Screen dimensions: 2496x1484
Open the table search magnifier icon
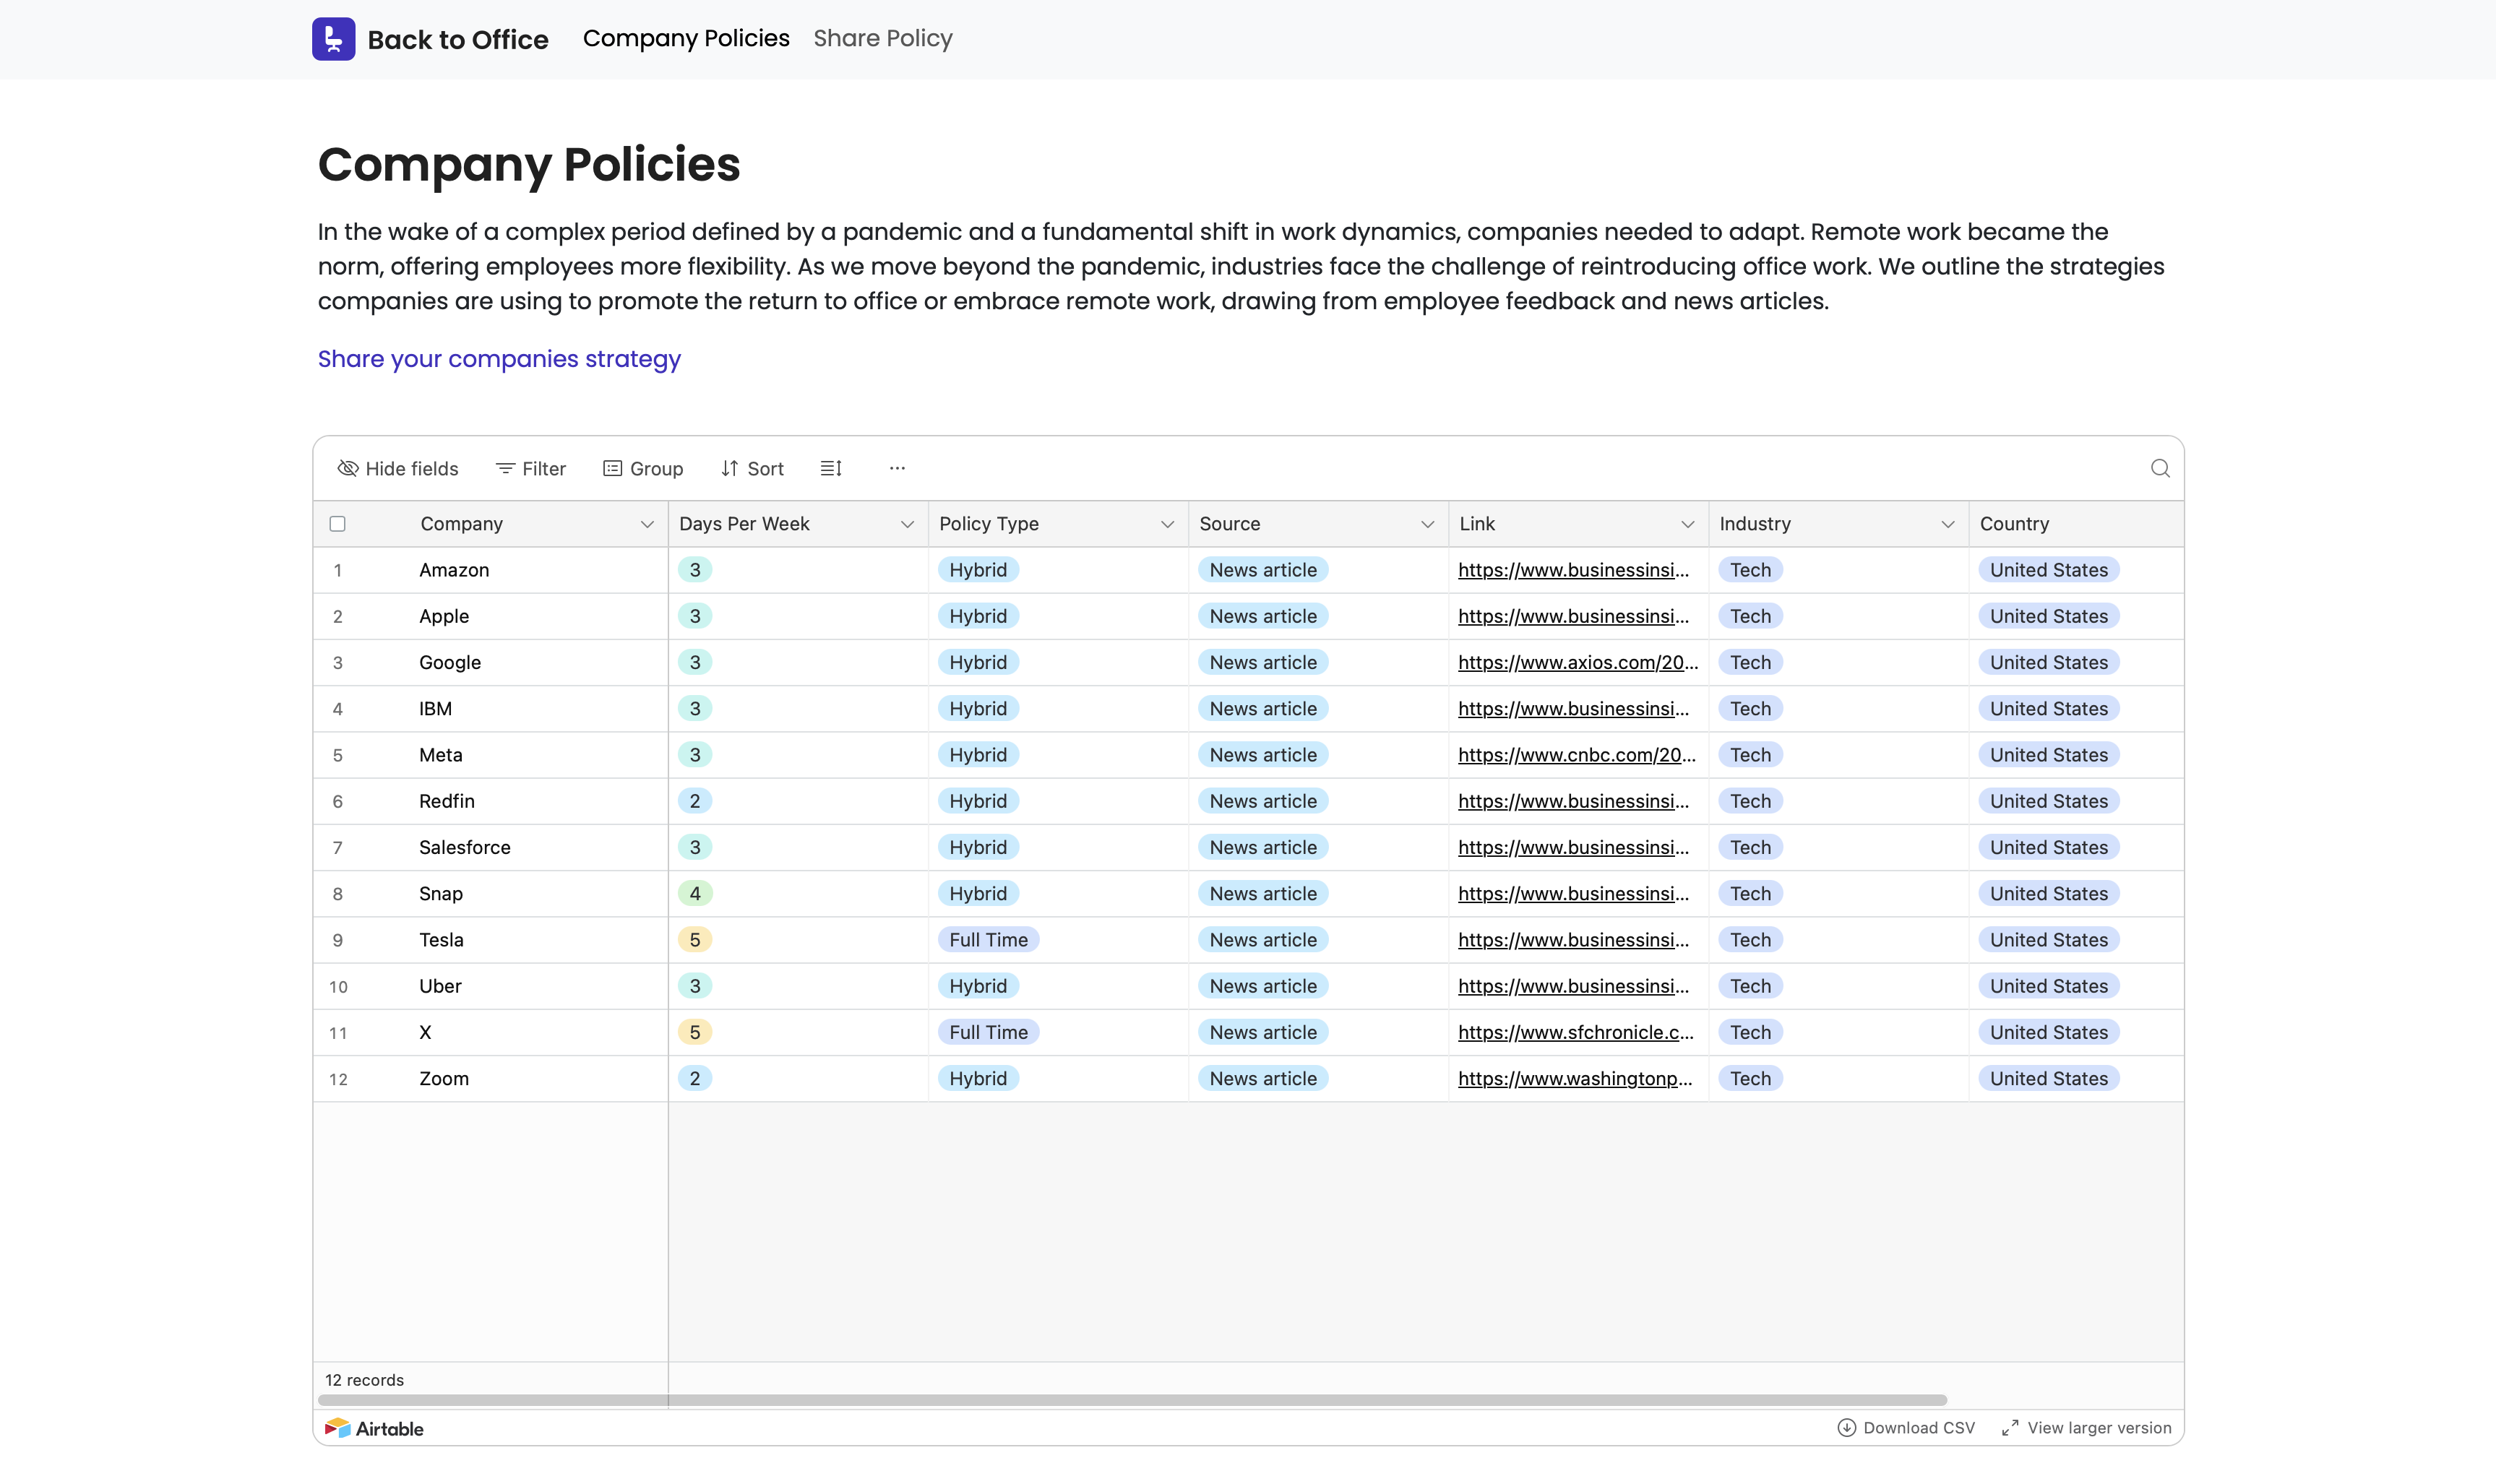click(x=2160, y=468)
